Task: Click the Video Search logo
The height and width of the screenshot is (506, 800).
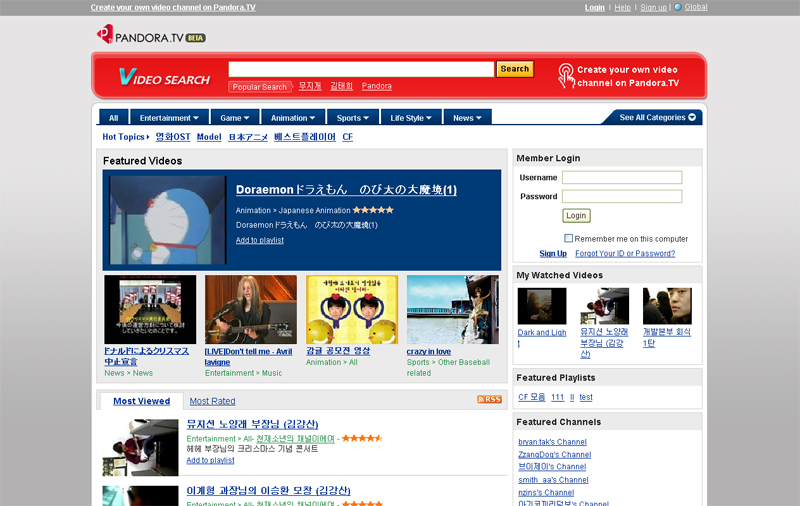Action: coord(164,77)
